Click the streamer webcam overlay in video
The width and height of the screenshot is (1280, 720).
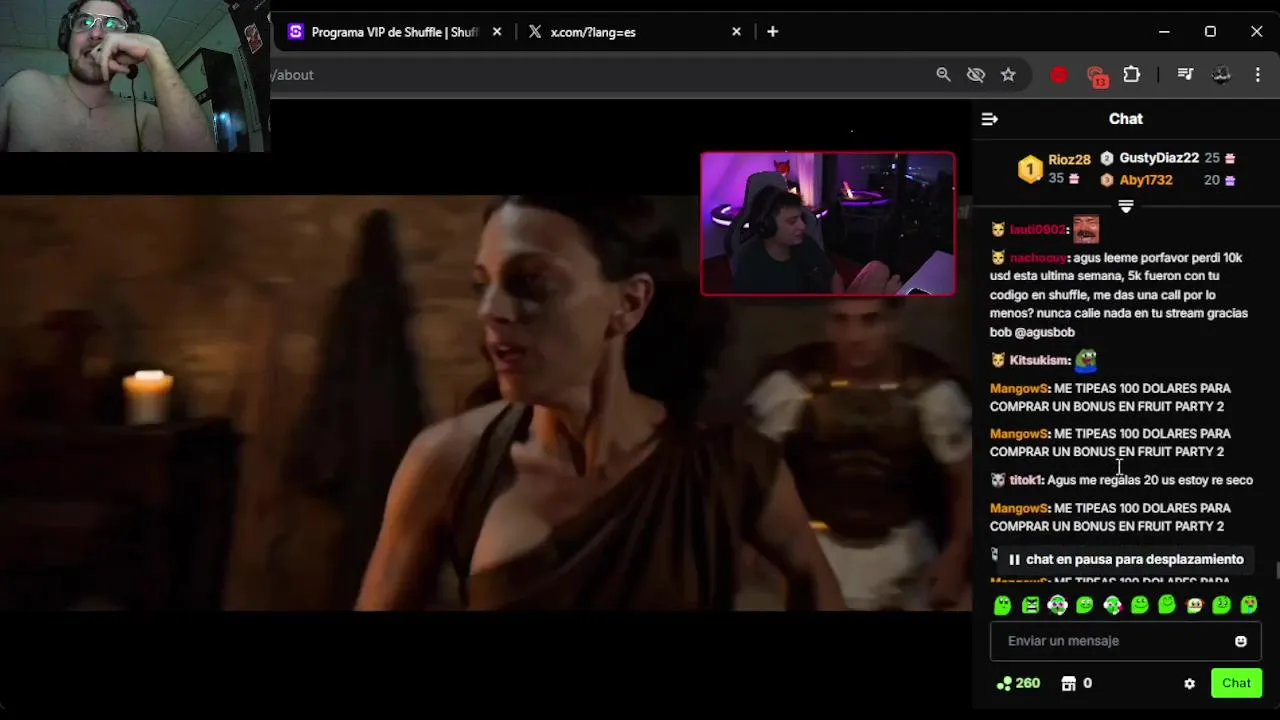tap(828, 224)
